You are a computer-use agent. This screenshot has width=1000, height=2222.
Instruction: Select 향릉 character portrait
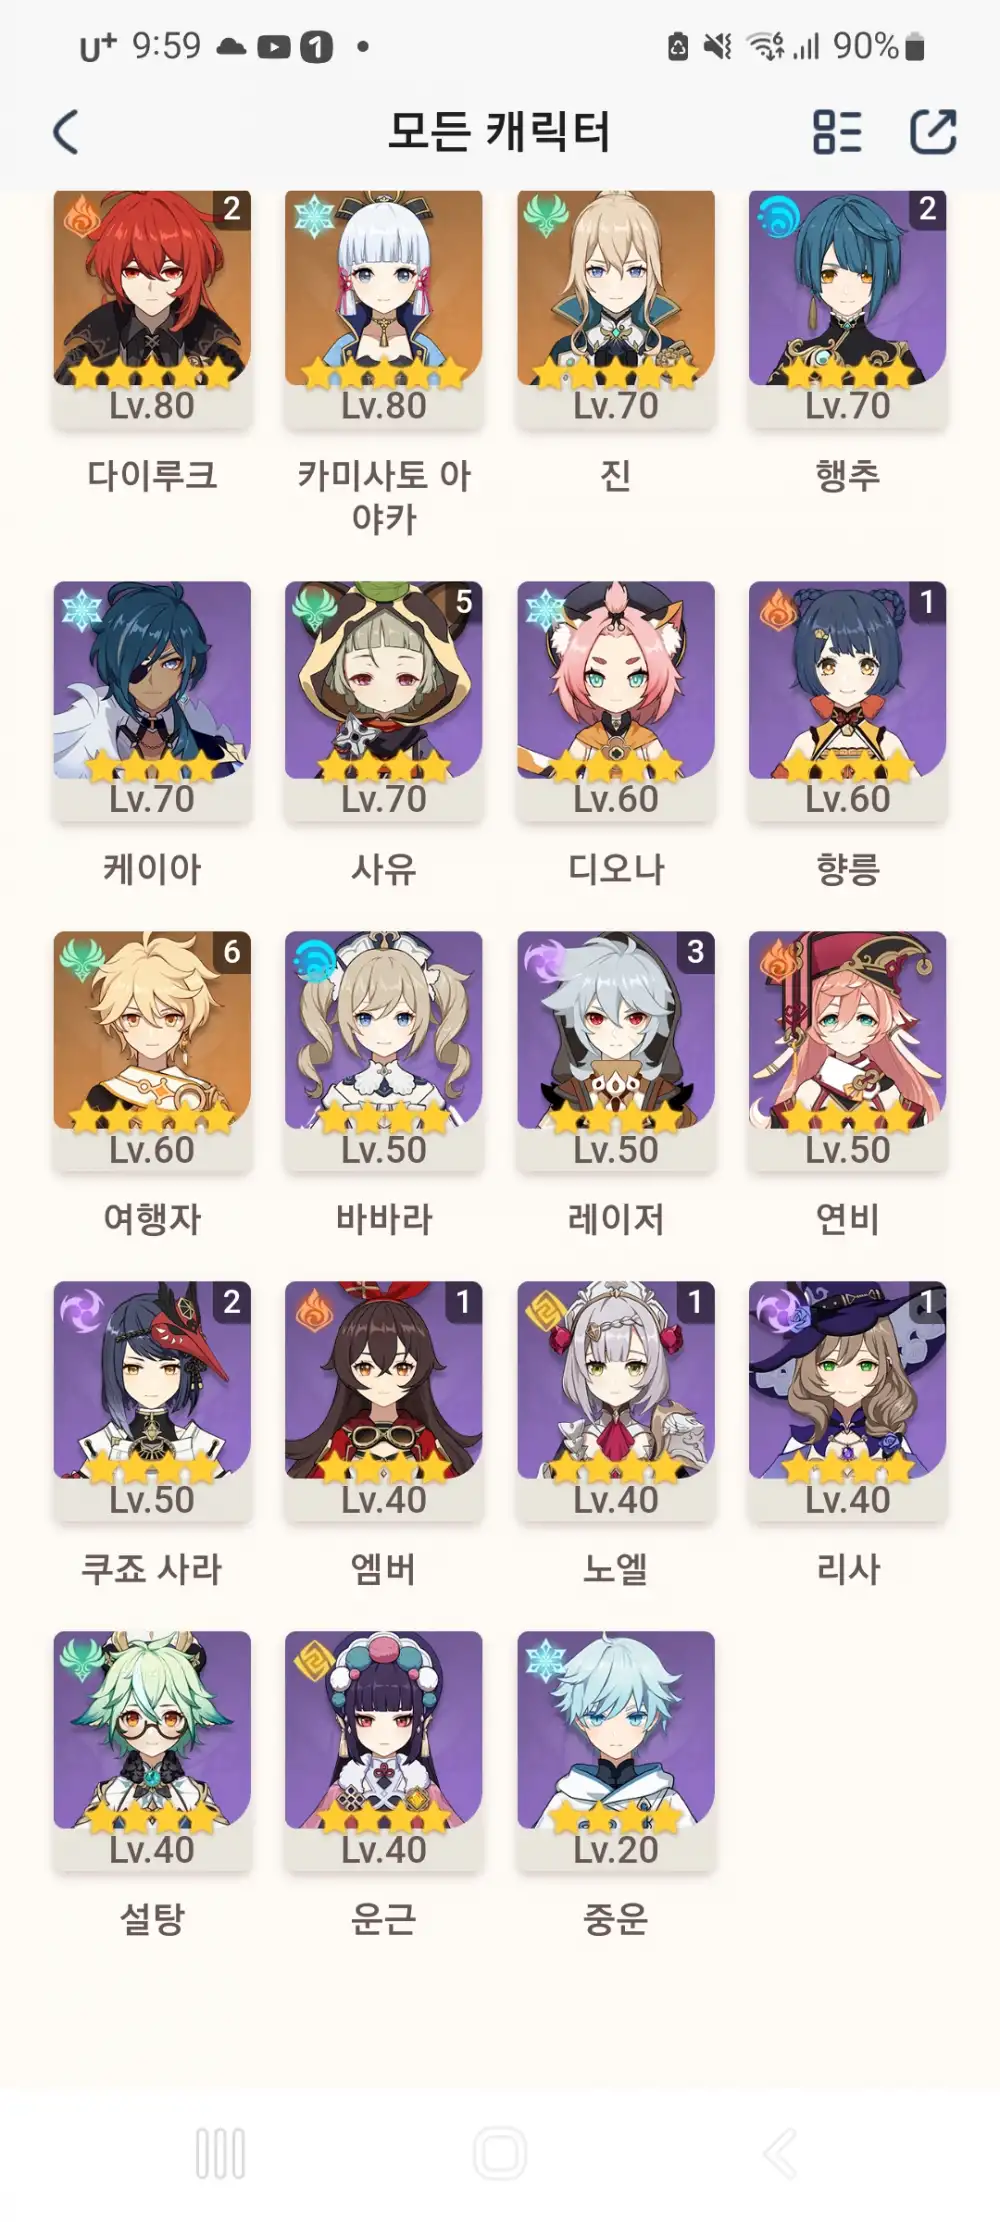pyautogui.click(x=848, y=702)
